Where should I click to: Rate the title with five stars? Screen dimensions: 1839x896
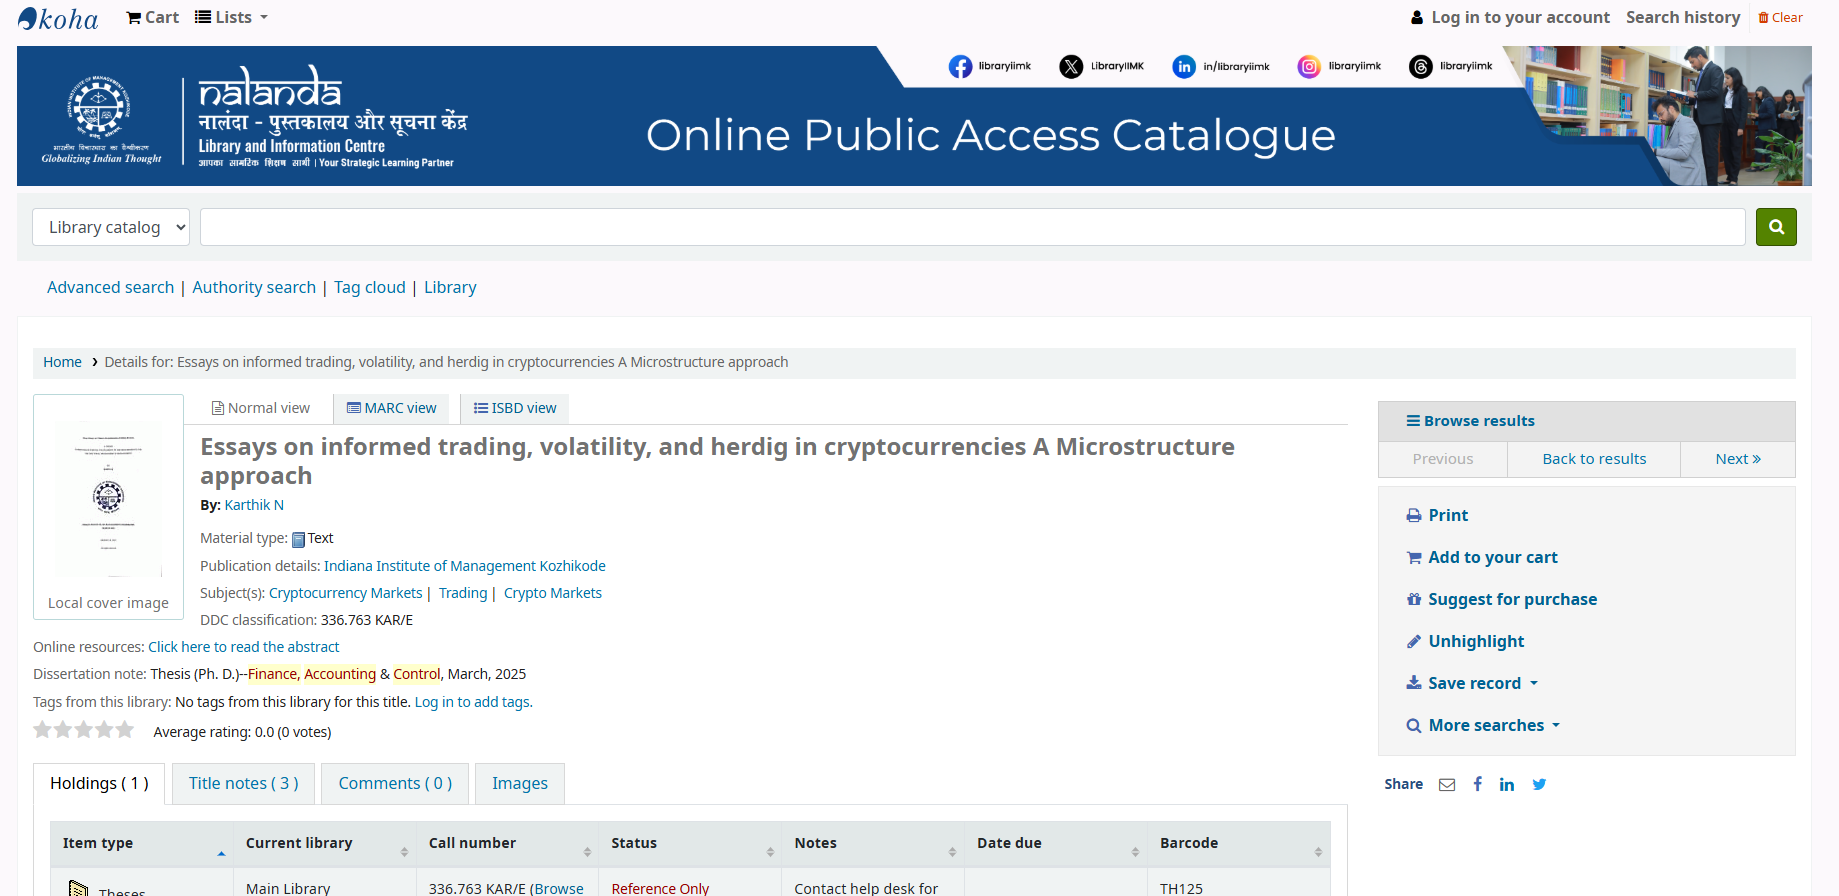click(124, 730)
